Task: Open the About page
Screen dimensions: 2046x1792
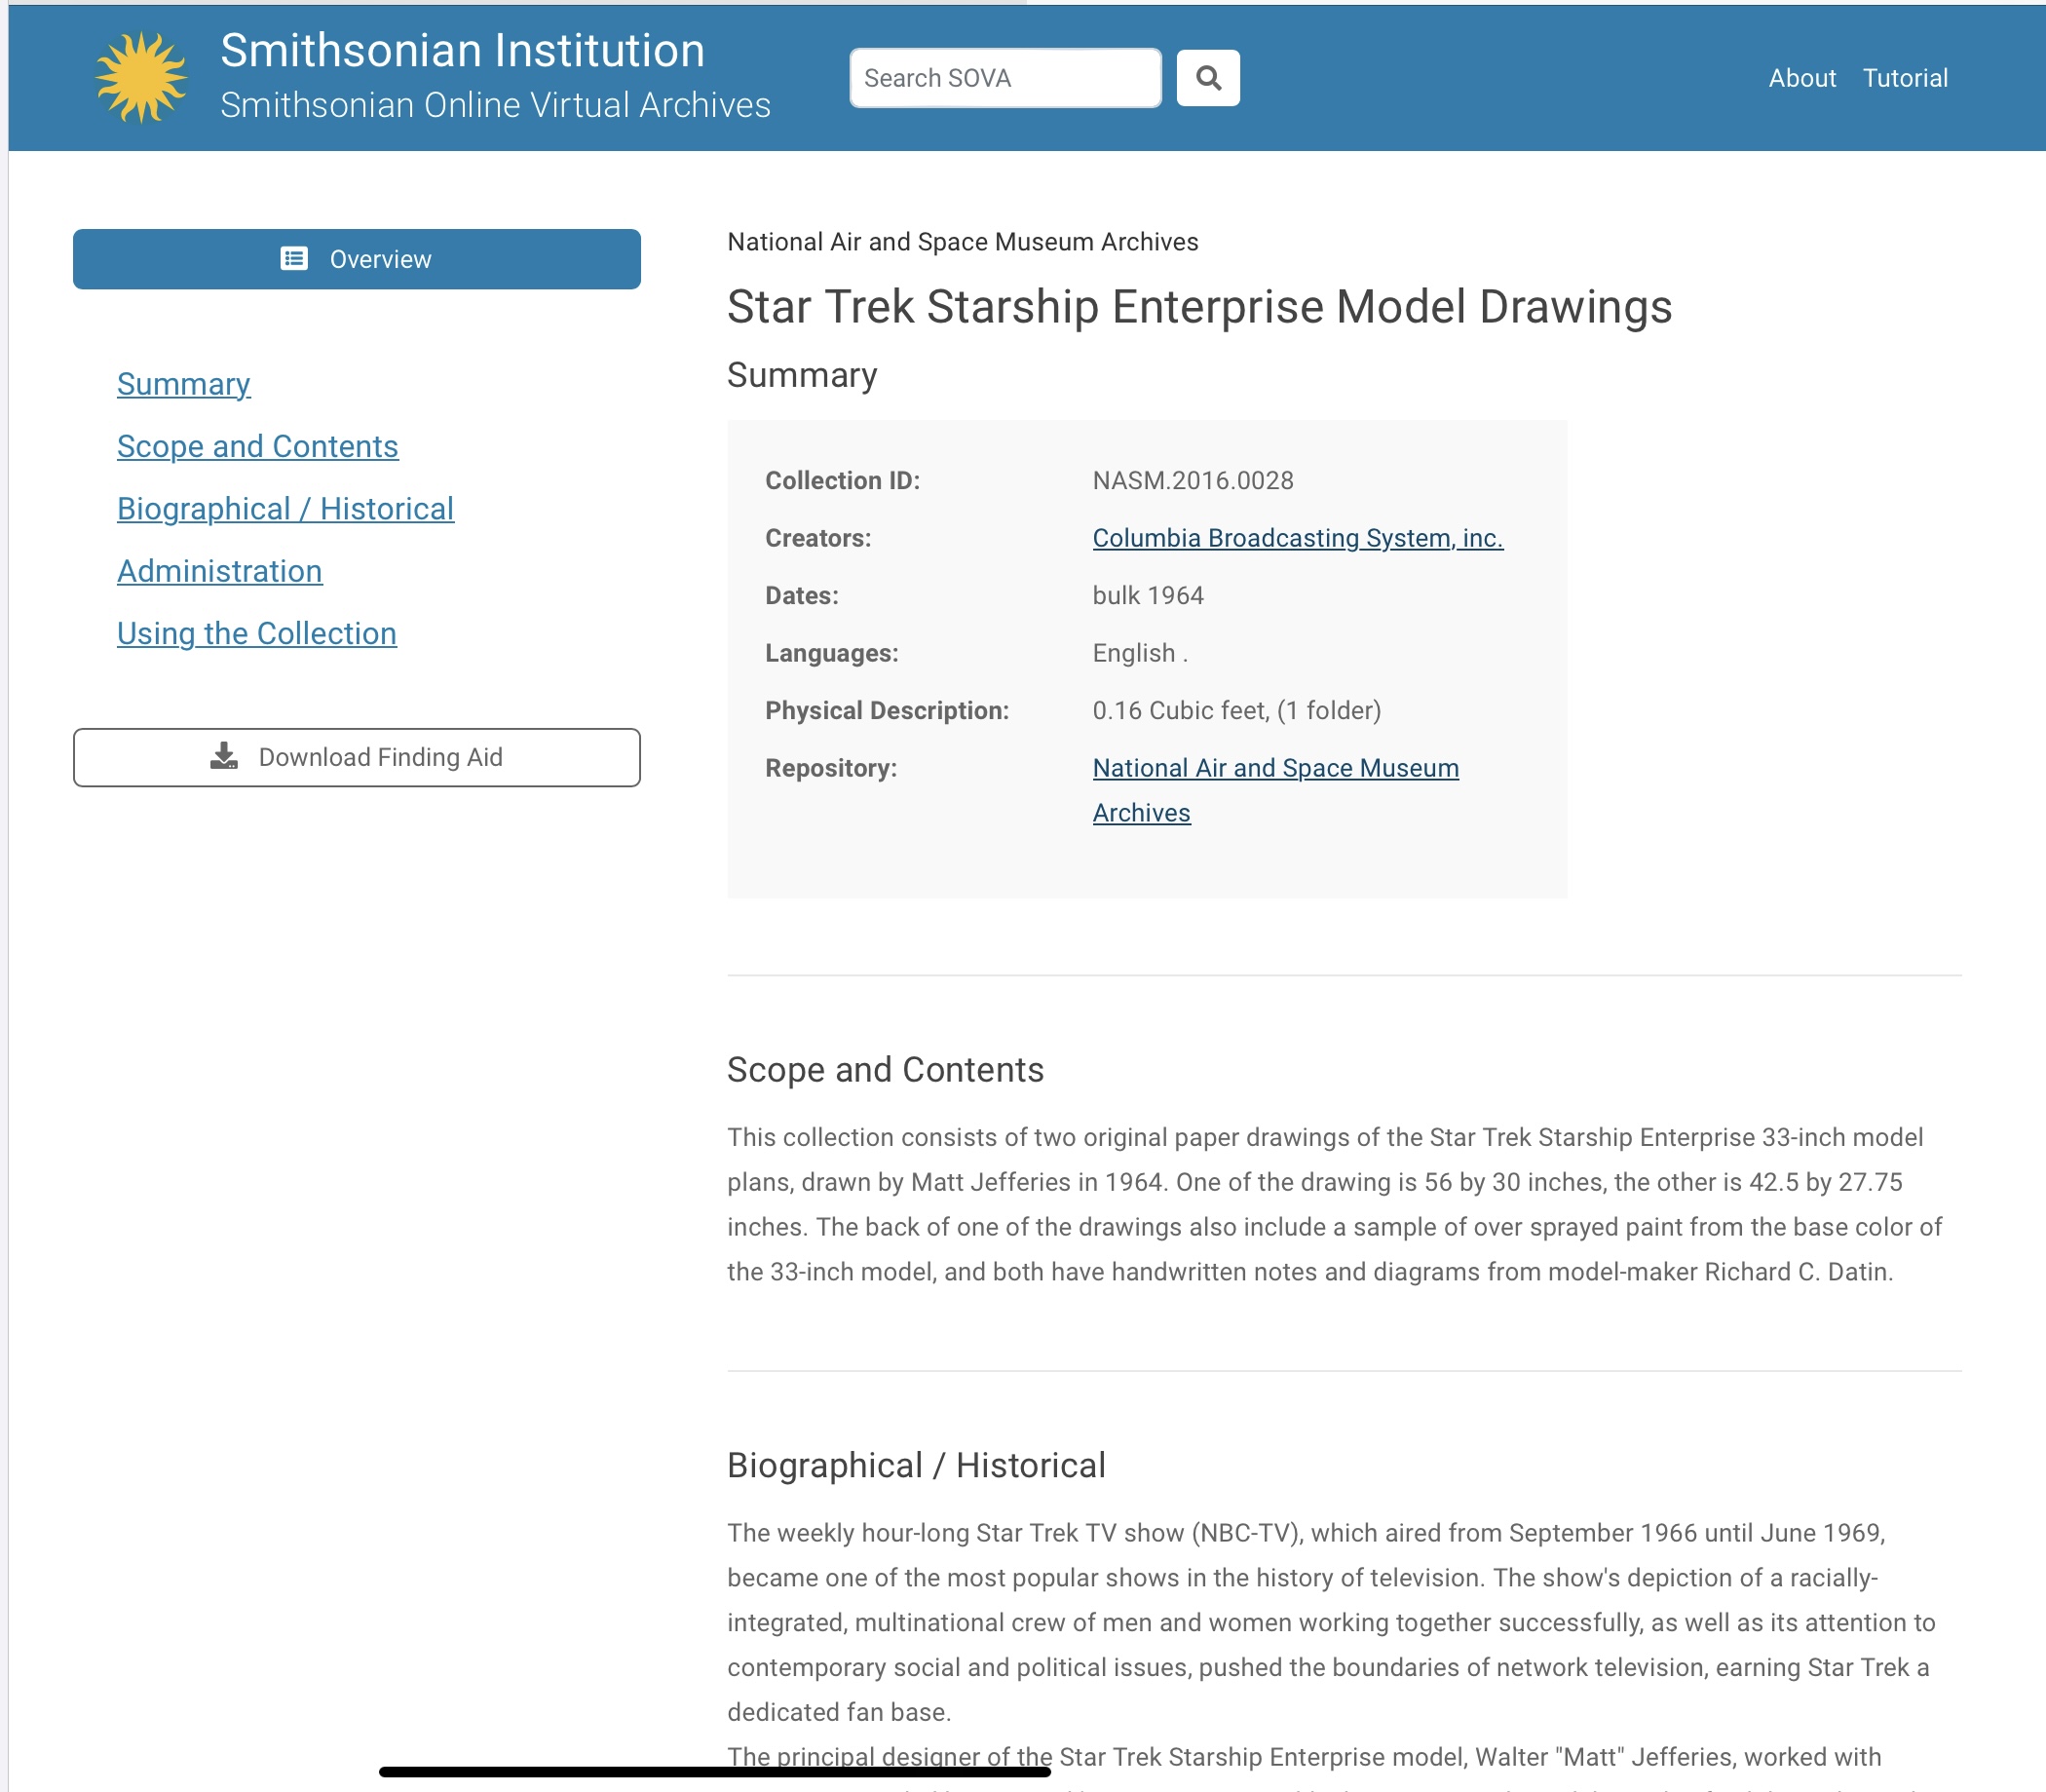Action: [1801, 78]
